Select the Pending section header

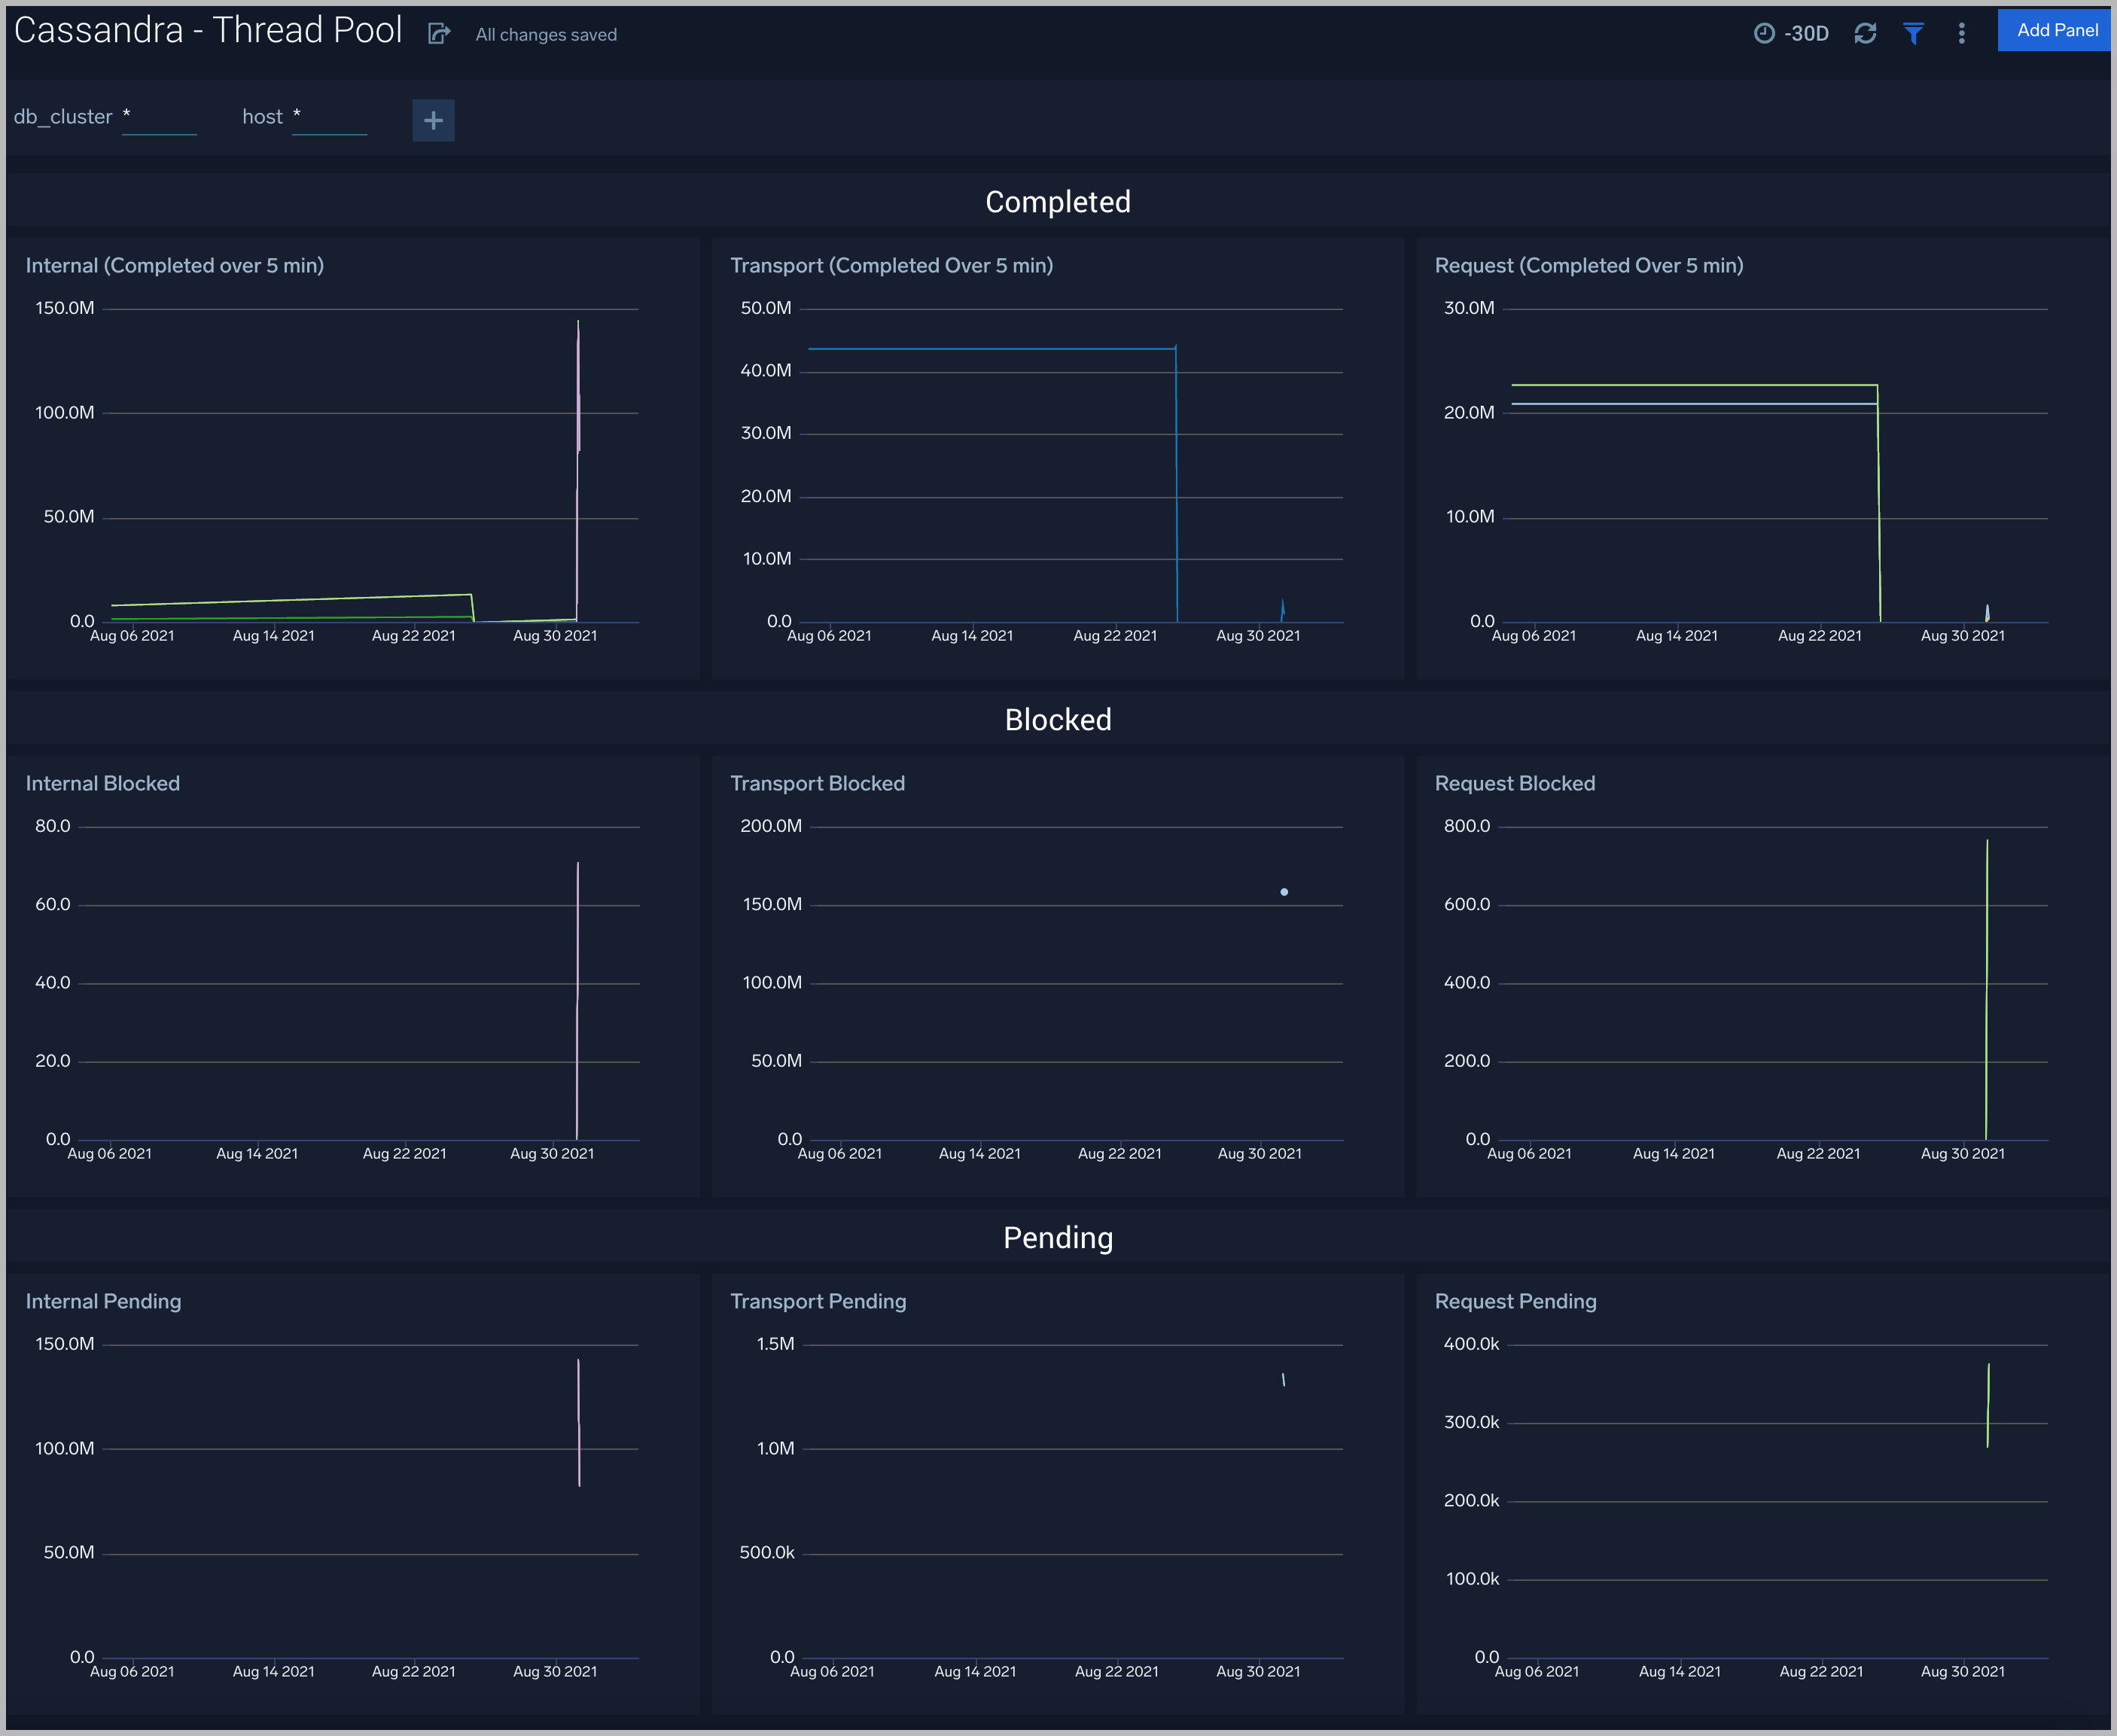(x=1057, y=1237)
